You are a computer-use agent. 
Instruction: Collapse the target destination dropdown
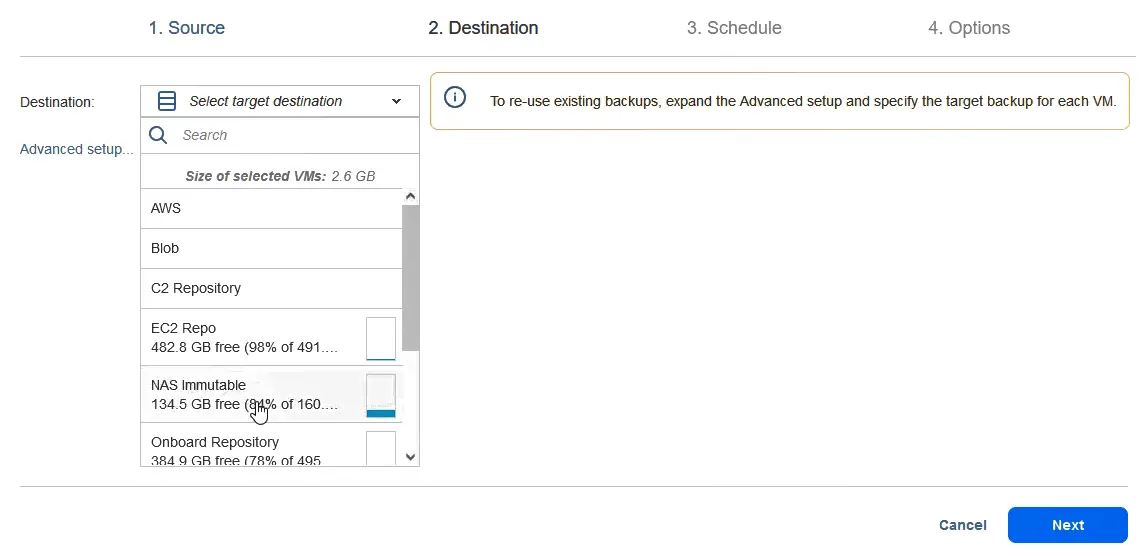(x=396, y=101)
